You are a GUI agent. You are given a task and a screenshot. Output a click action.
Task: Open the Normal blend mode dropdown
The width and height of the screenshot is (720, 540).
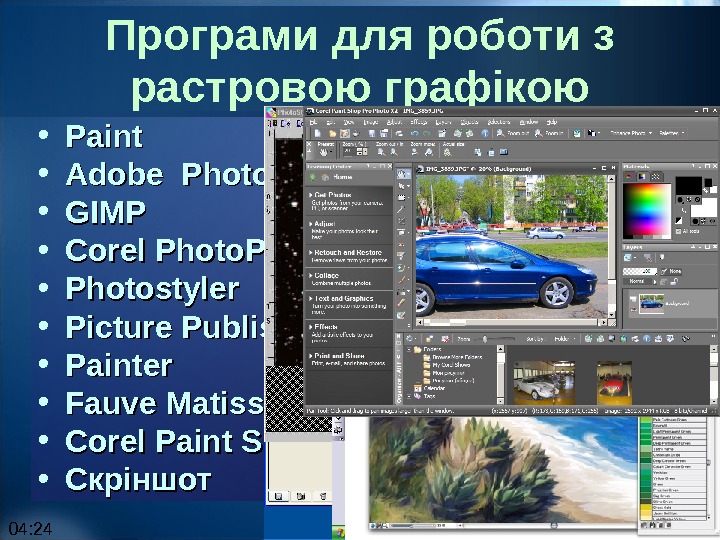click(639, 281)
